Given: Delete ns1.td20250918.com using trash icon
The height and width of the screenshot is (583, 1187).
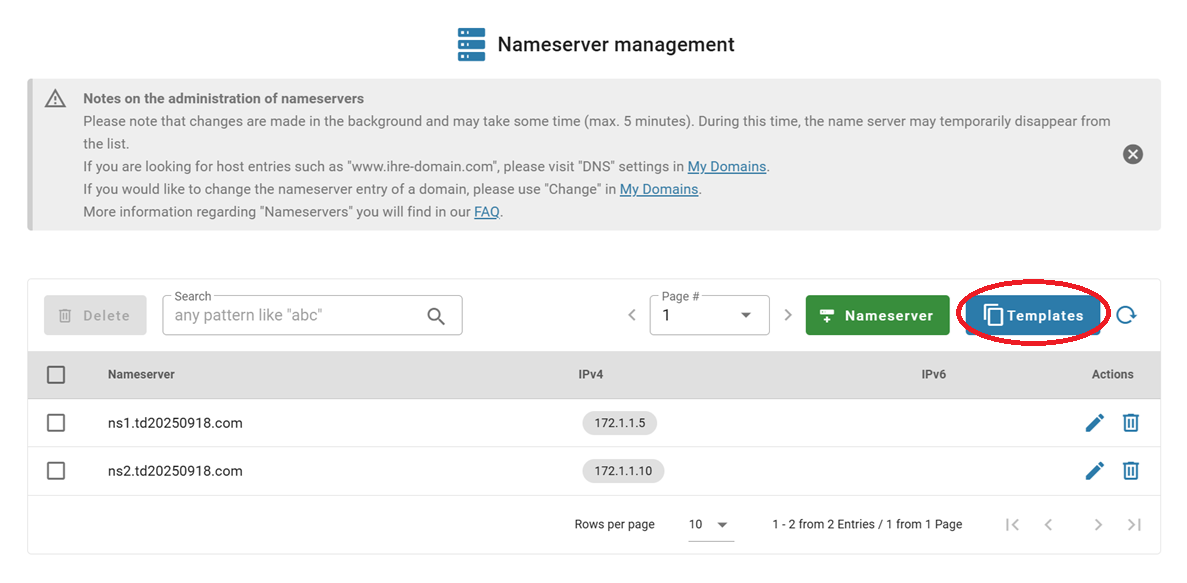Looking at the screenshot, I should point(1131,423).
